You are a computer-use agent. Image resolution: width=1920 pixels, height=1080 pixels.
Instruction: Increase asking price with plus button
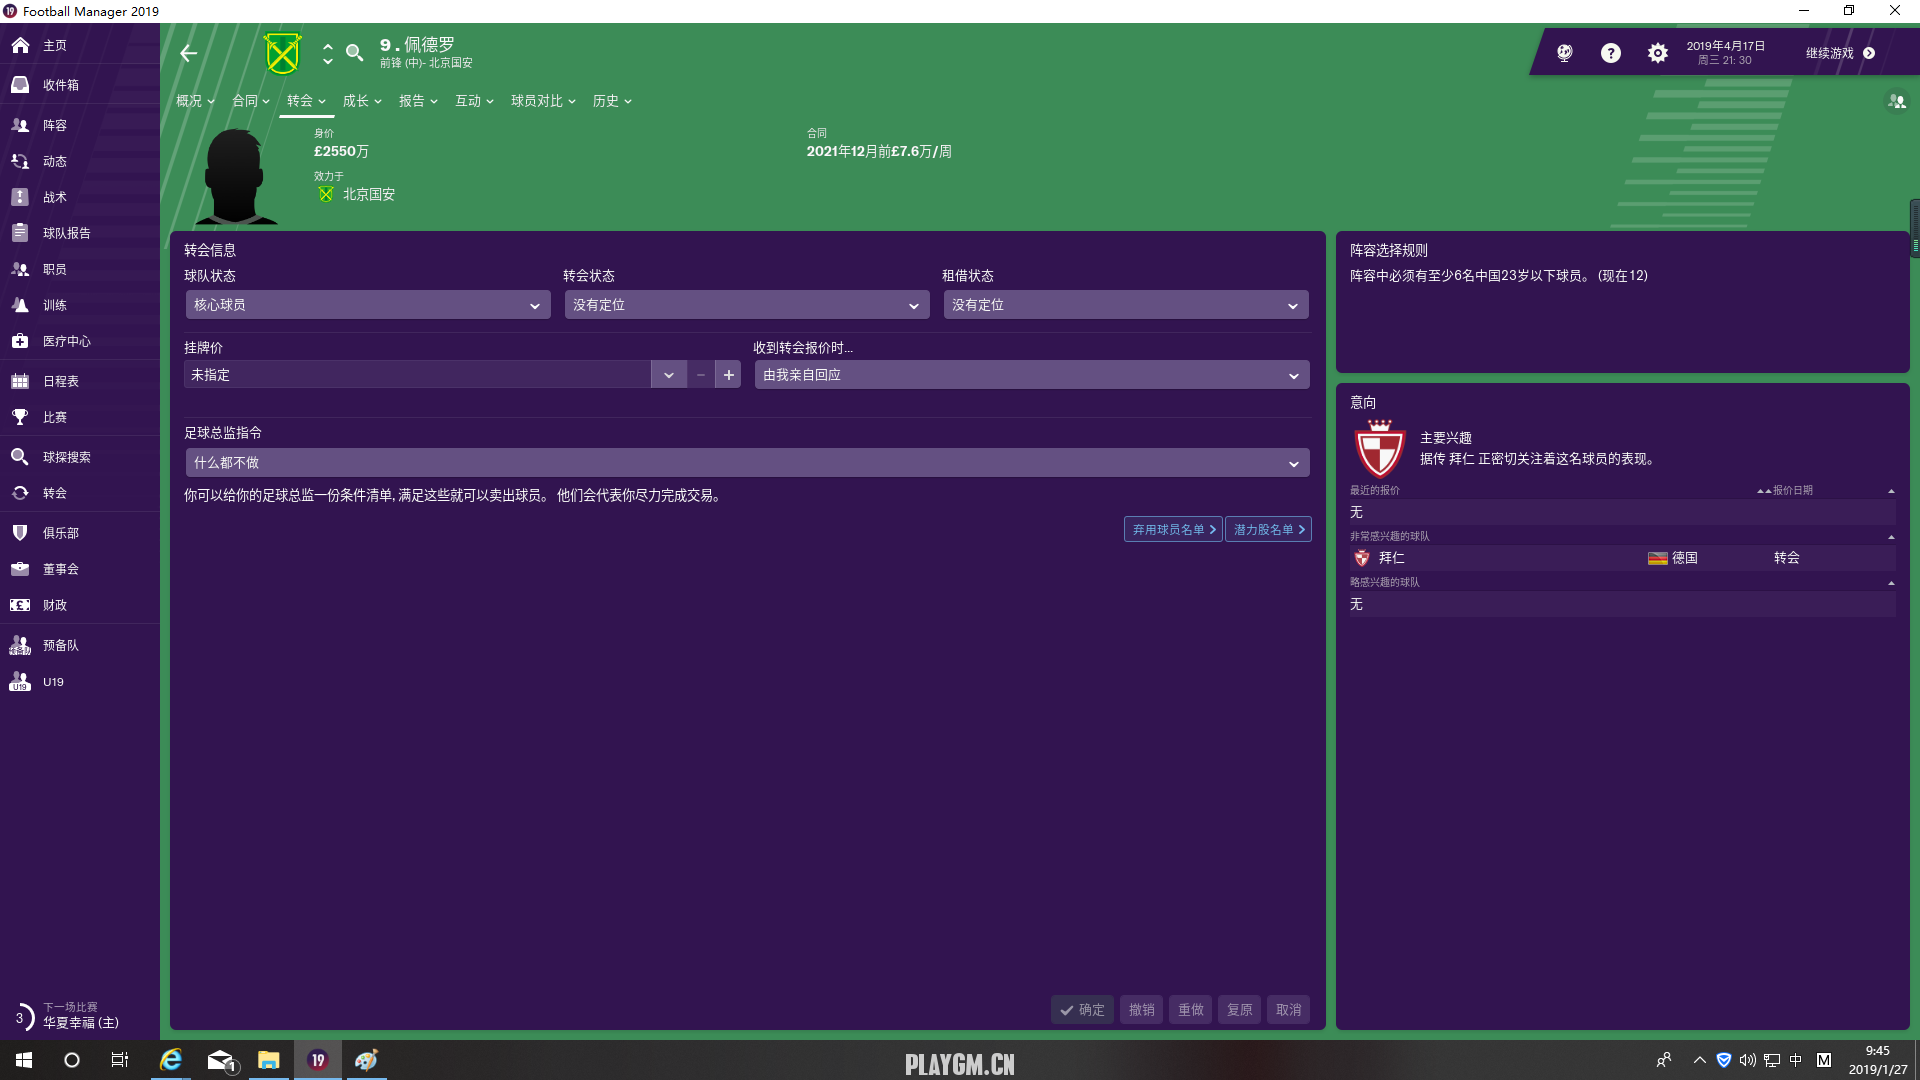(x=729, y=375)
